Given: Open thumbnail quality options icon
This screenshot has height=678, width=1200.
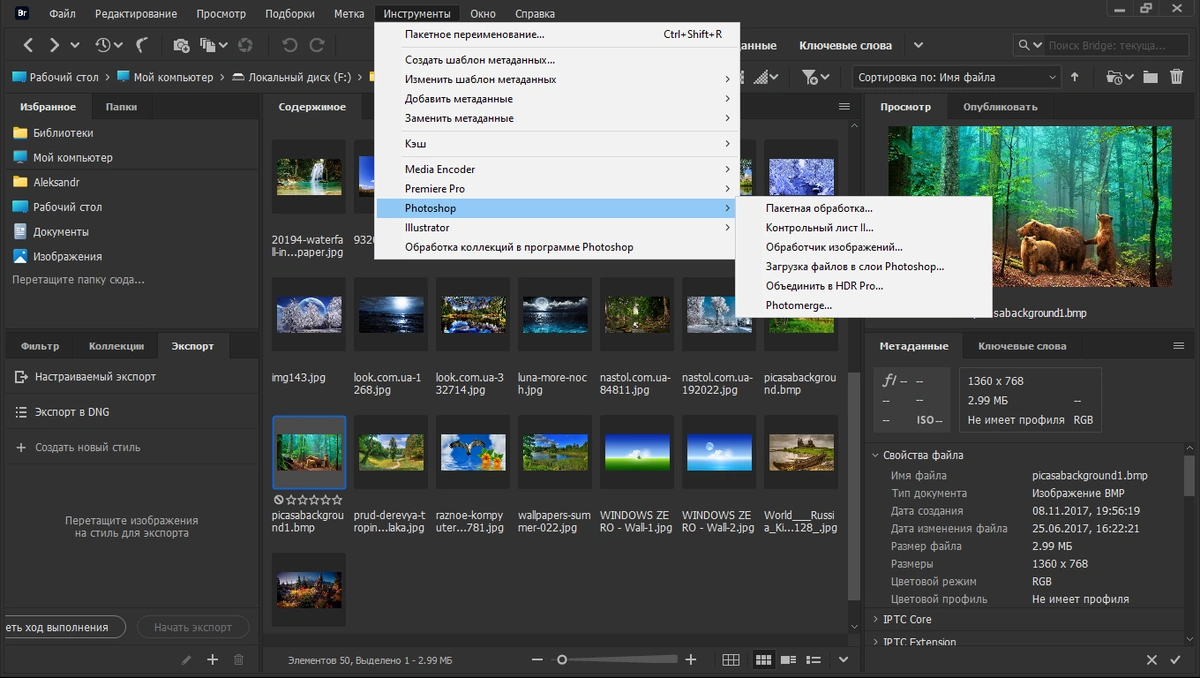Looking at the screenshot, I should [765, 77].
